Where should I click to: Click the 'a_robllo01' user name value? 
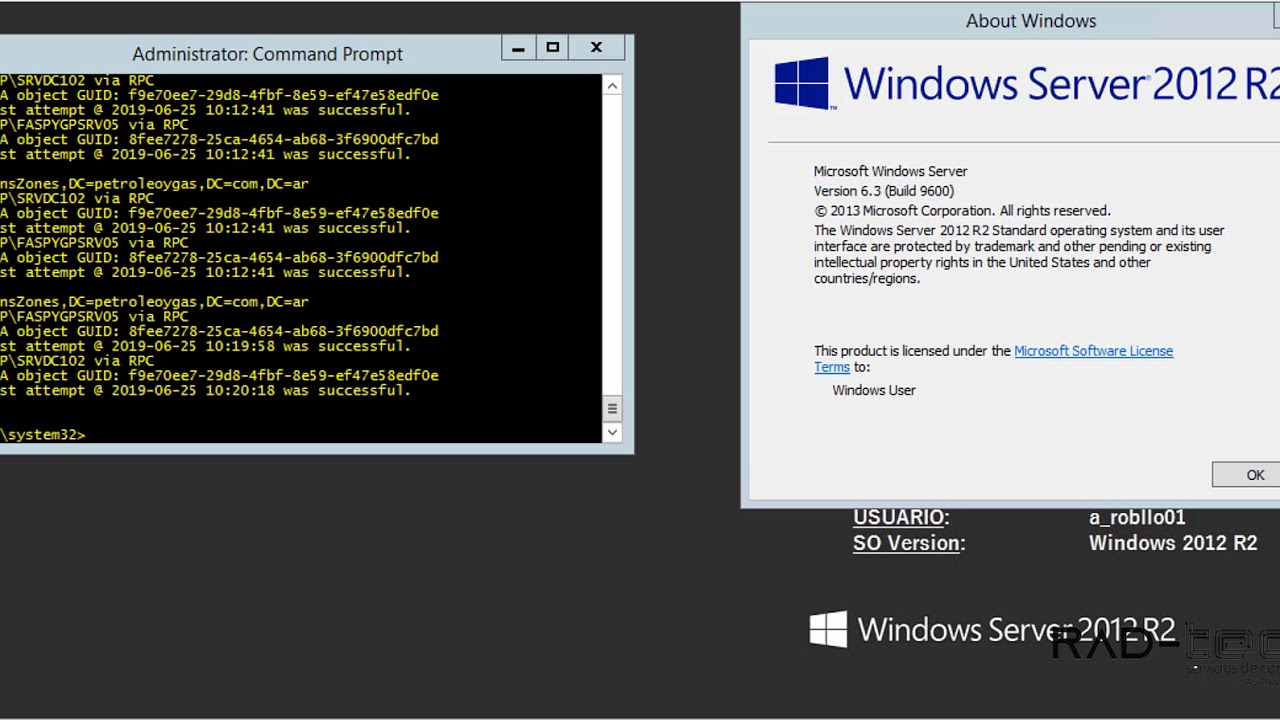point(1137,517)
